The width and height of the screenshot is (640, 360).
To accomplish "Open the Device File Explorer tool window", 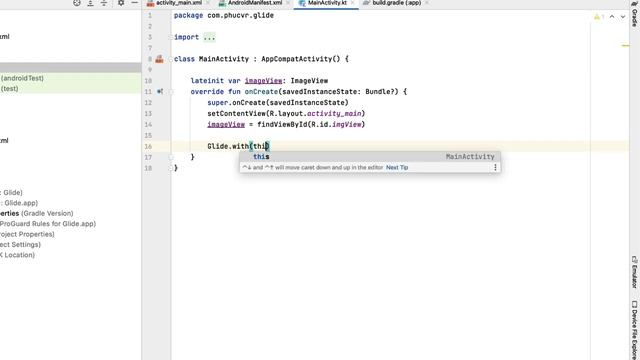I will 634,330.
